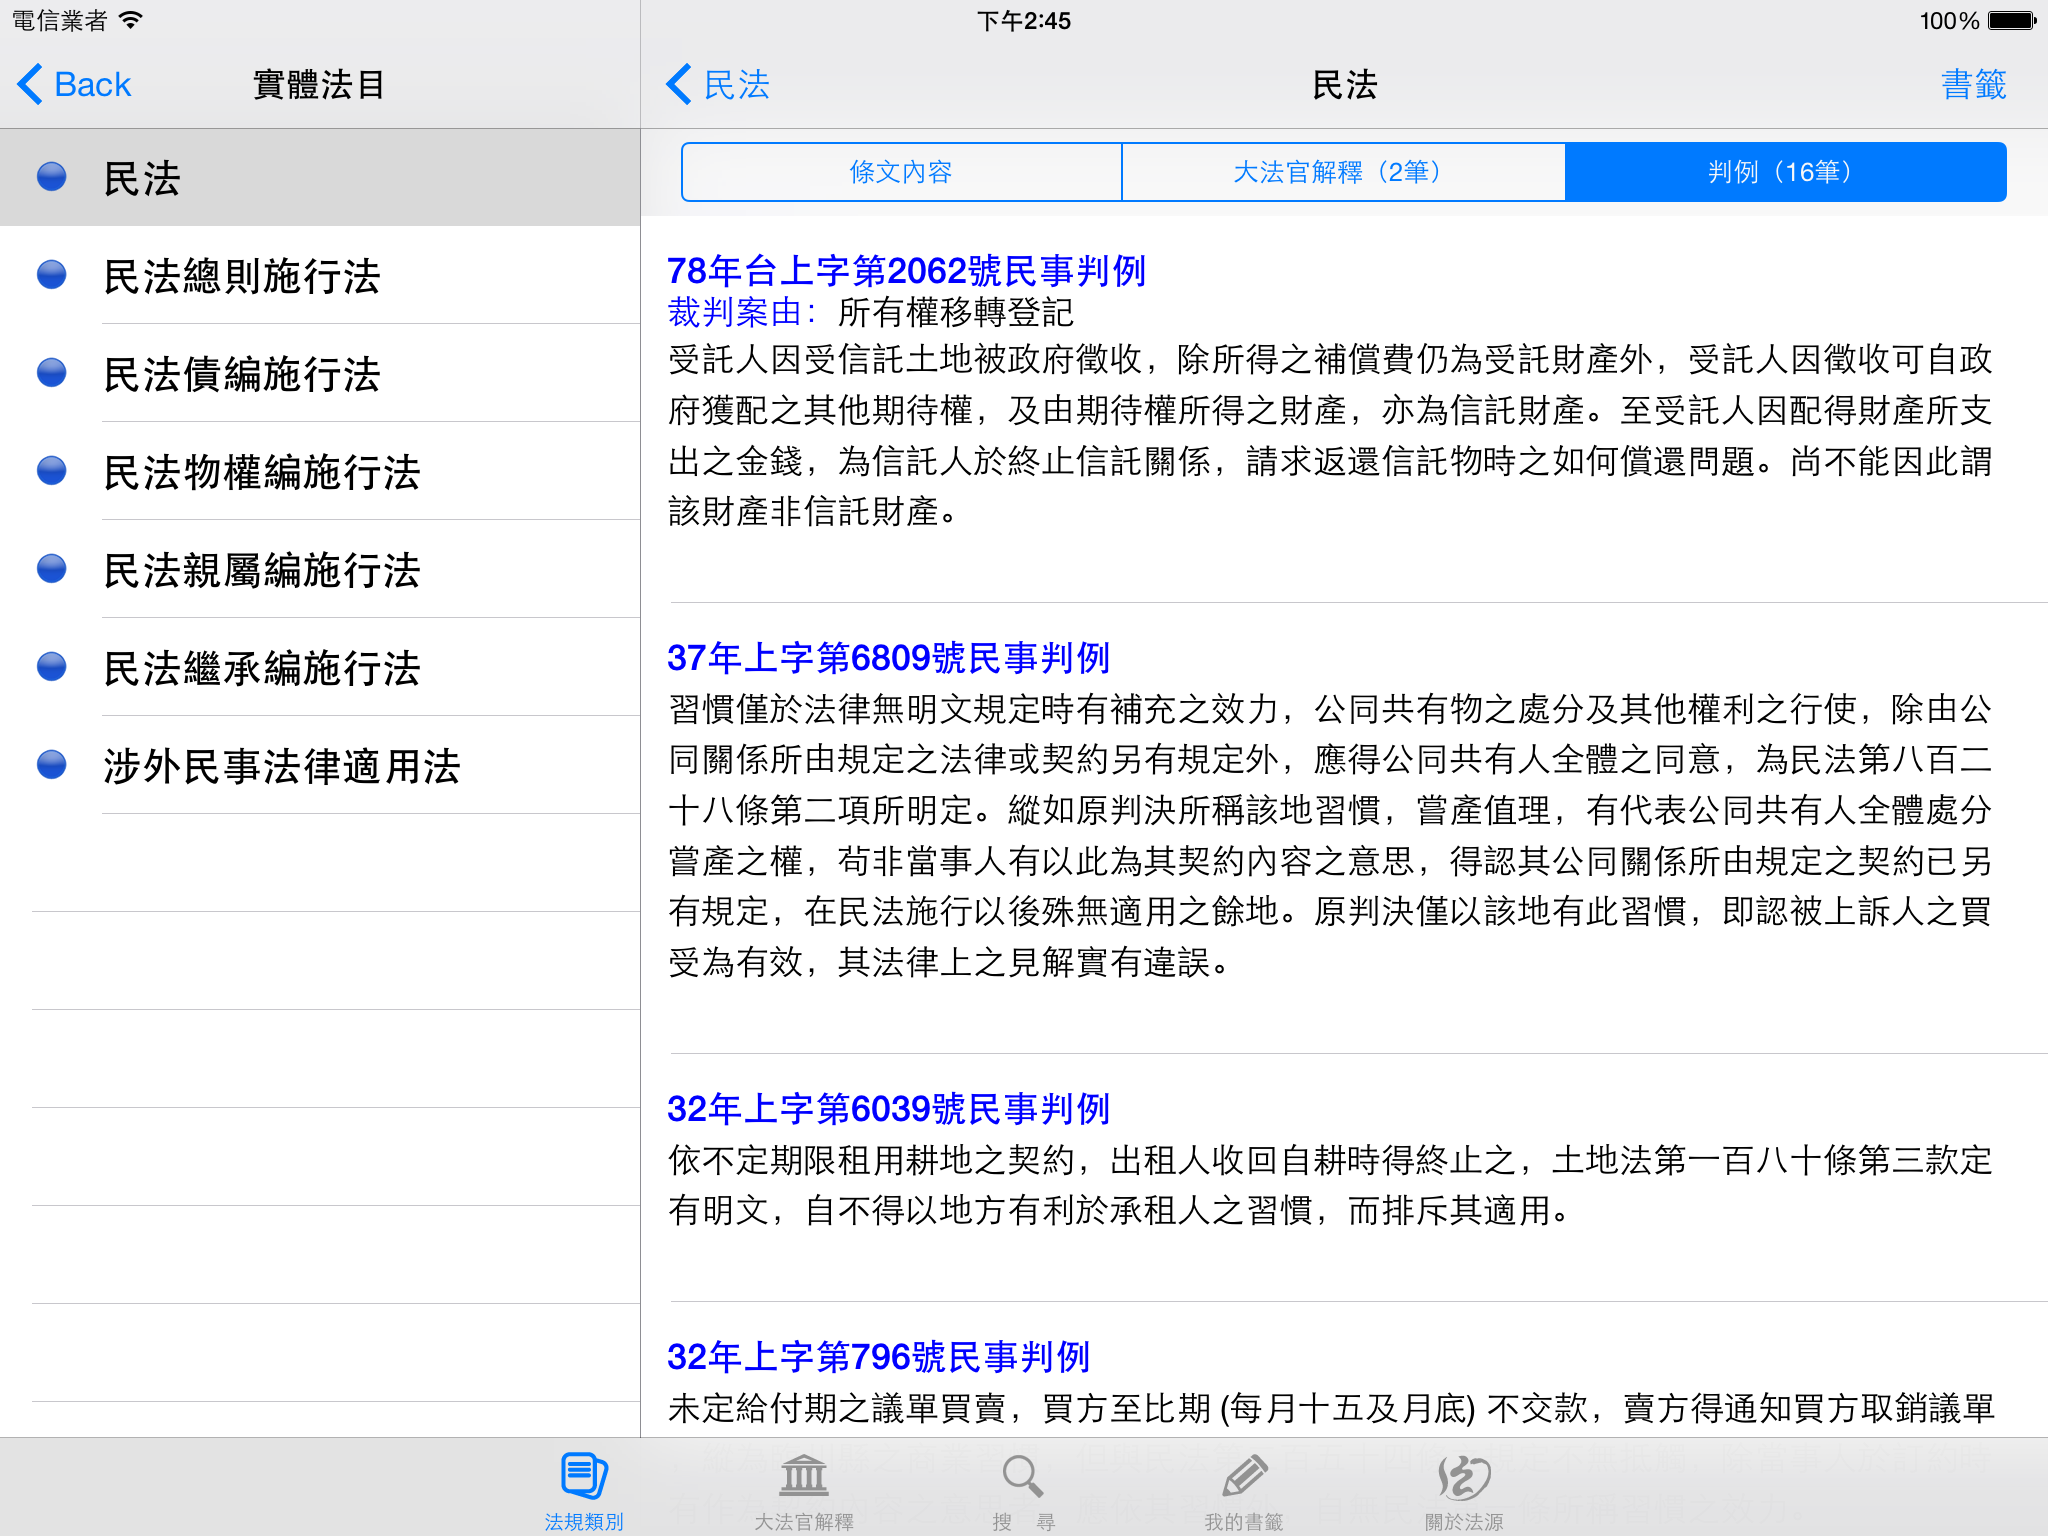Open 32年上字第796號民事判例 link
This screenshot has width=2048, height=1536.
(x=878, y=1357)
